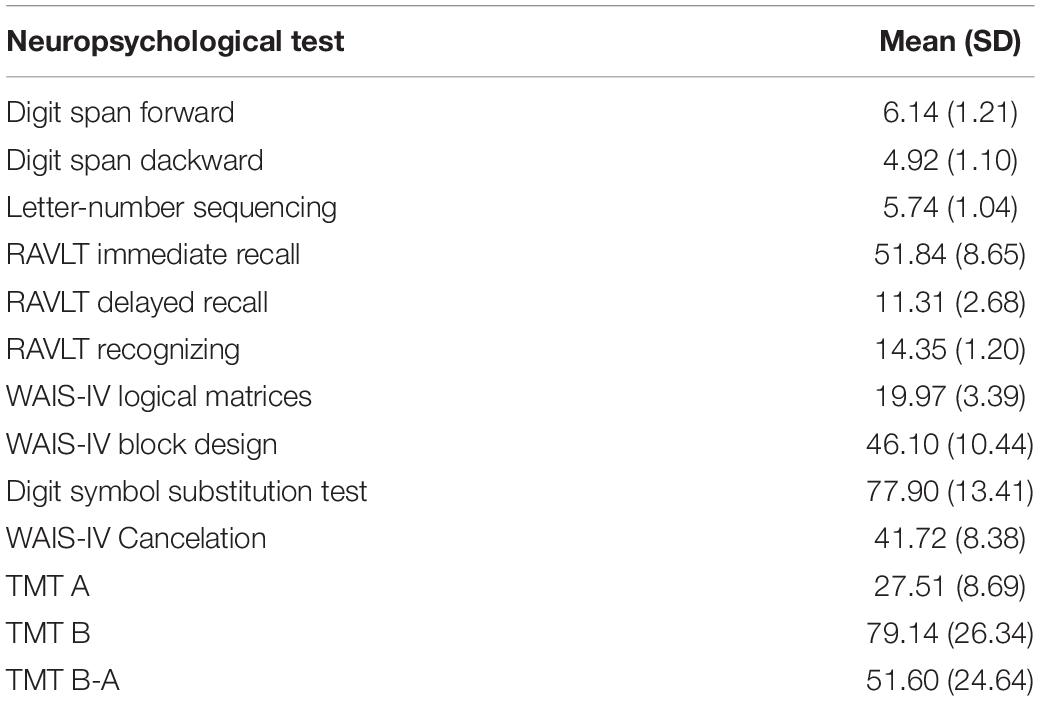Select the value 51.60 (24.64)
This screenshot has width=1040, height=701.
coord(950,681)
